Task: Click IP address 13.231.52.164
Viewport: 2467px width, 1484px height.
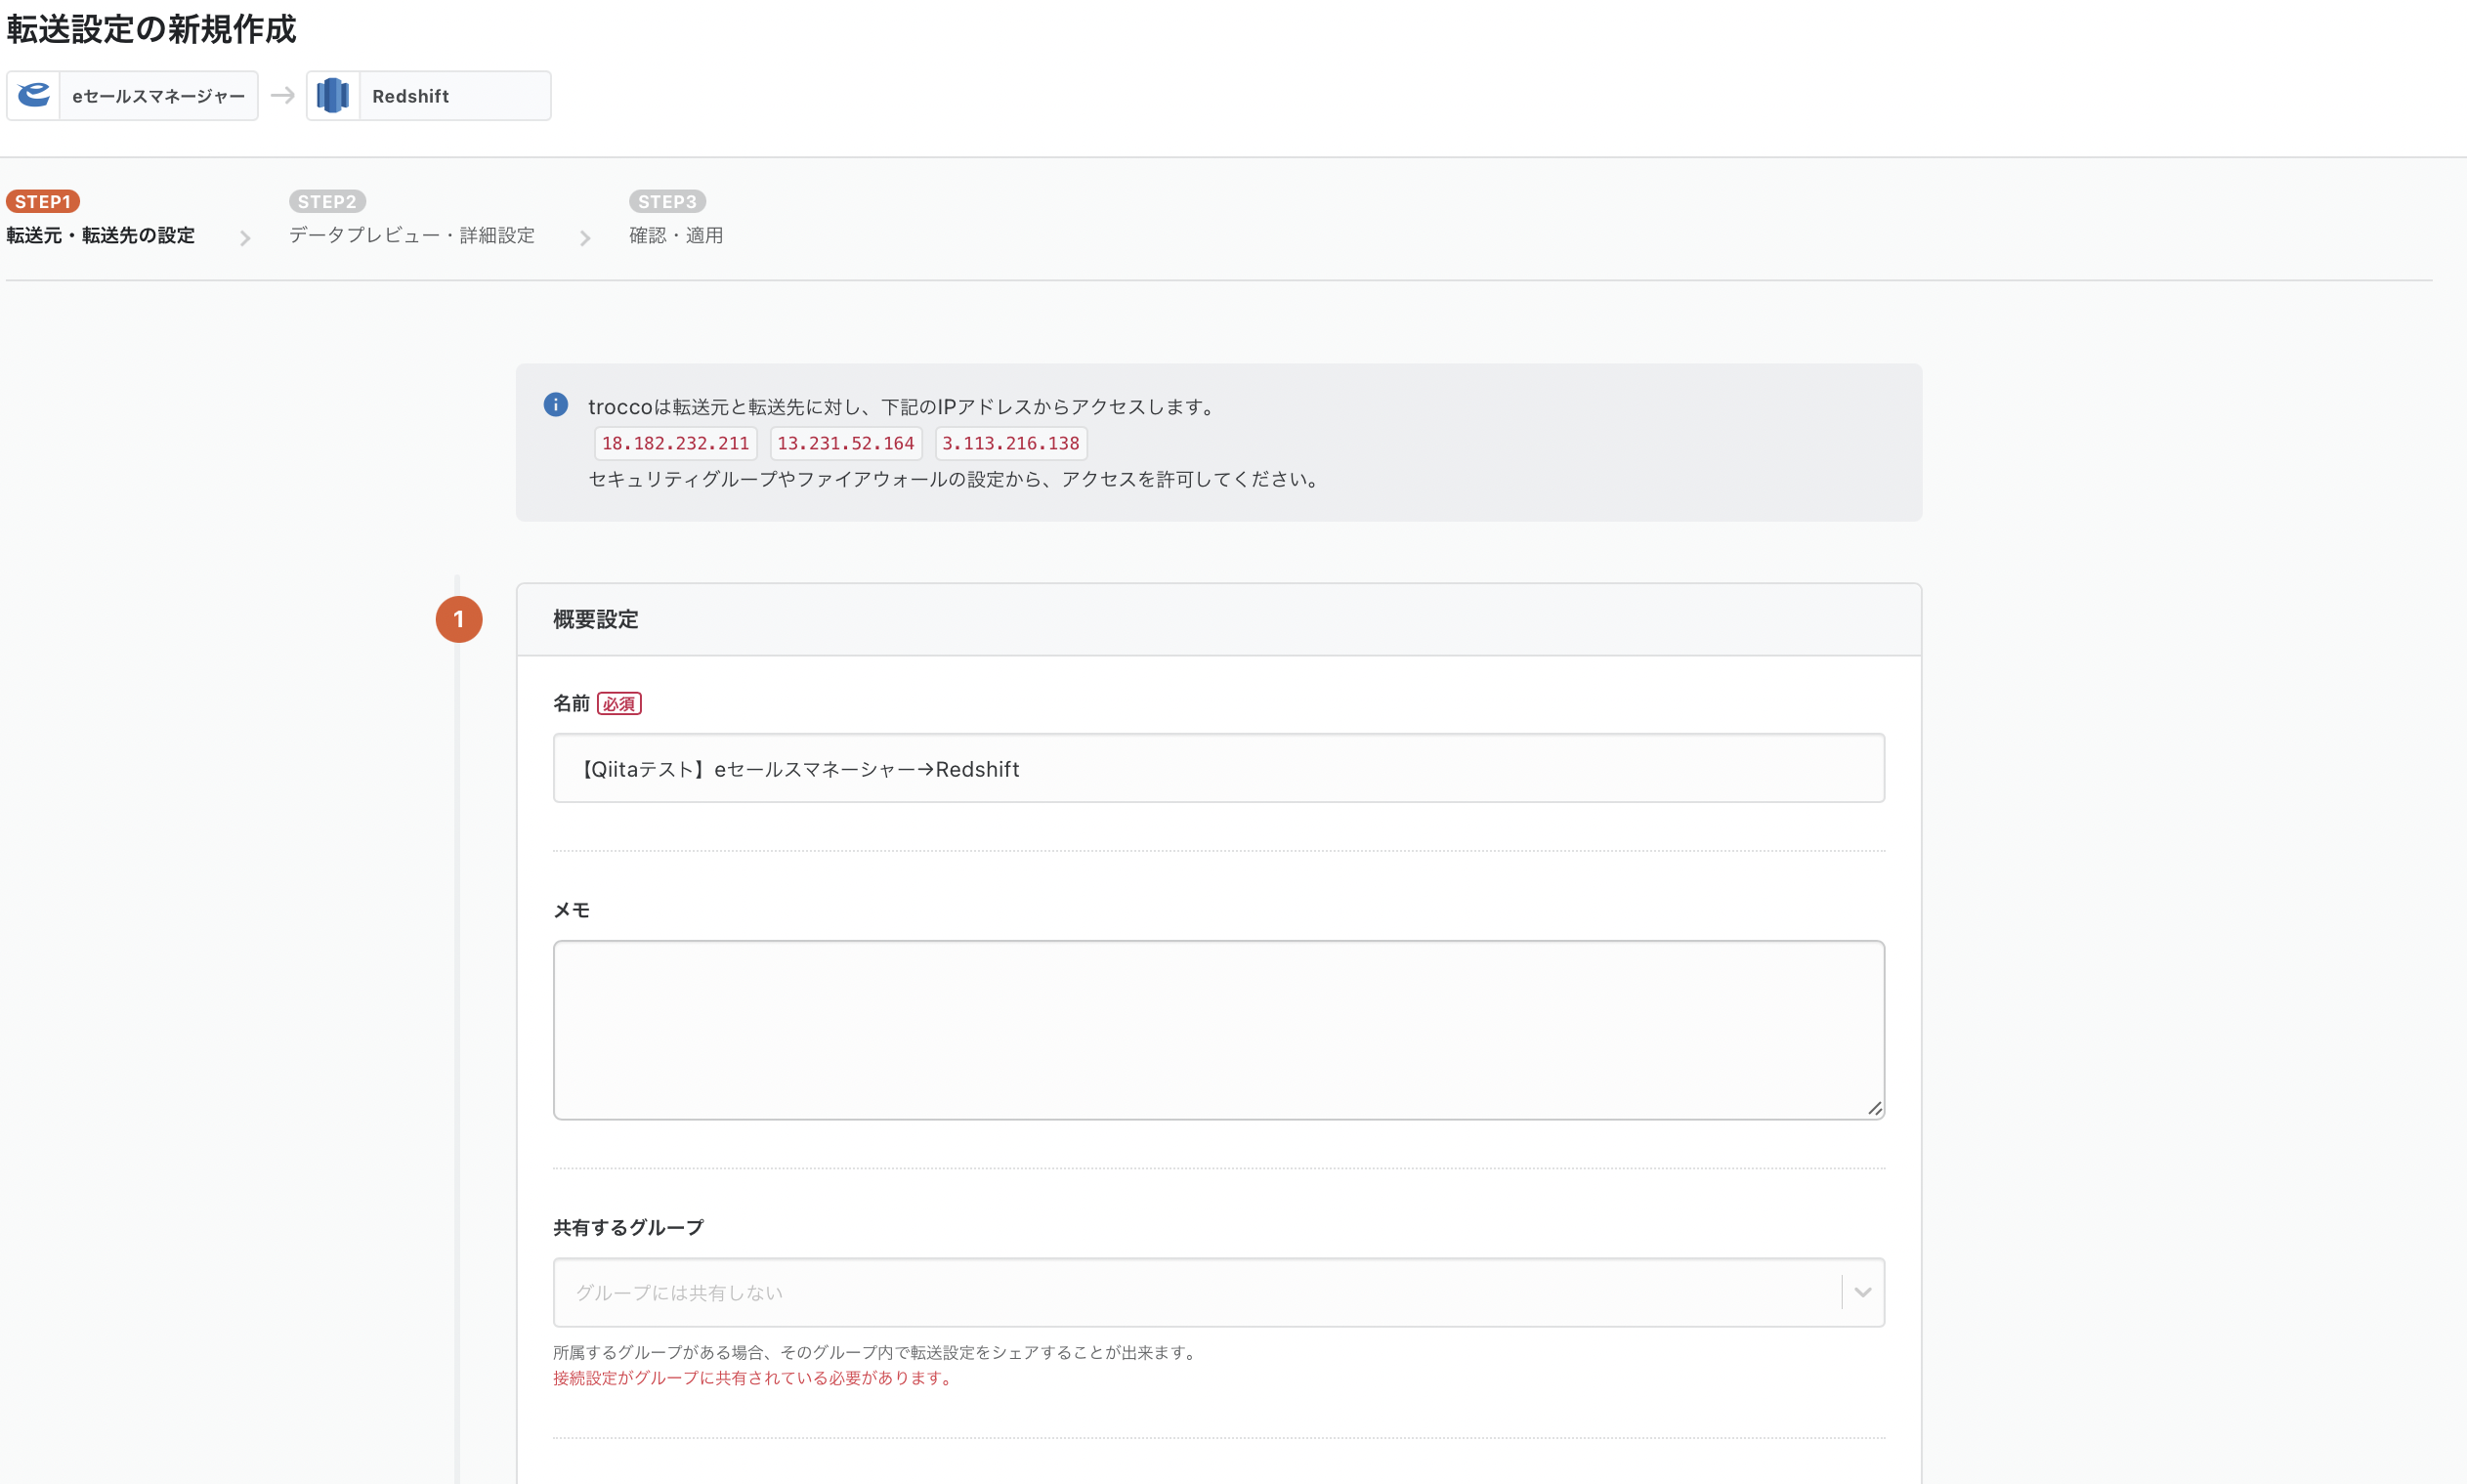Action: pos(845,443)
